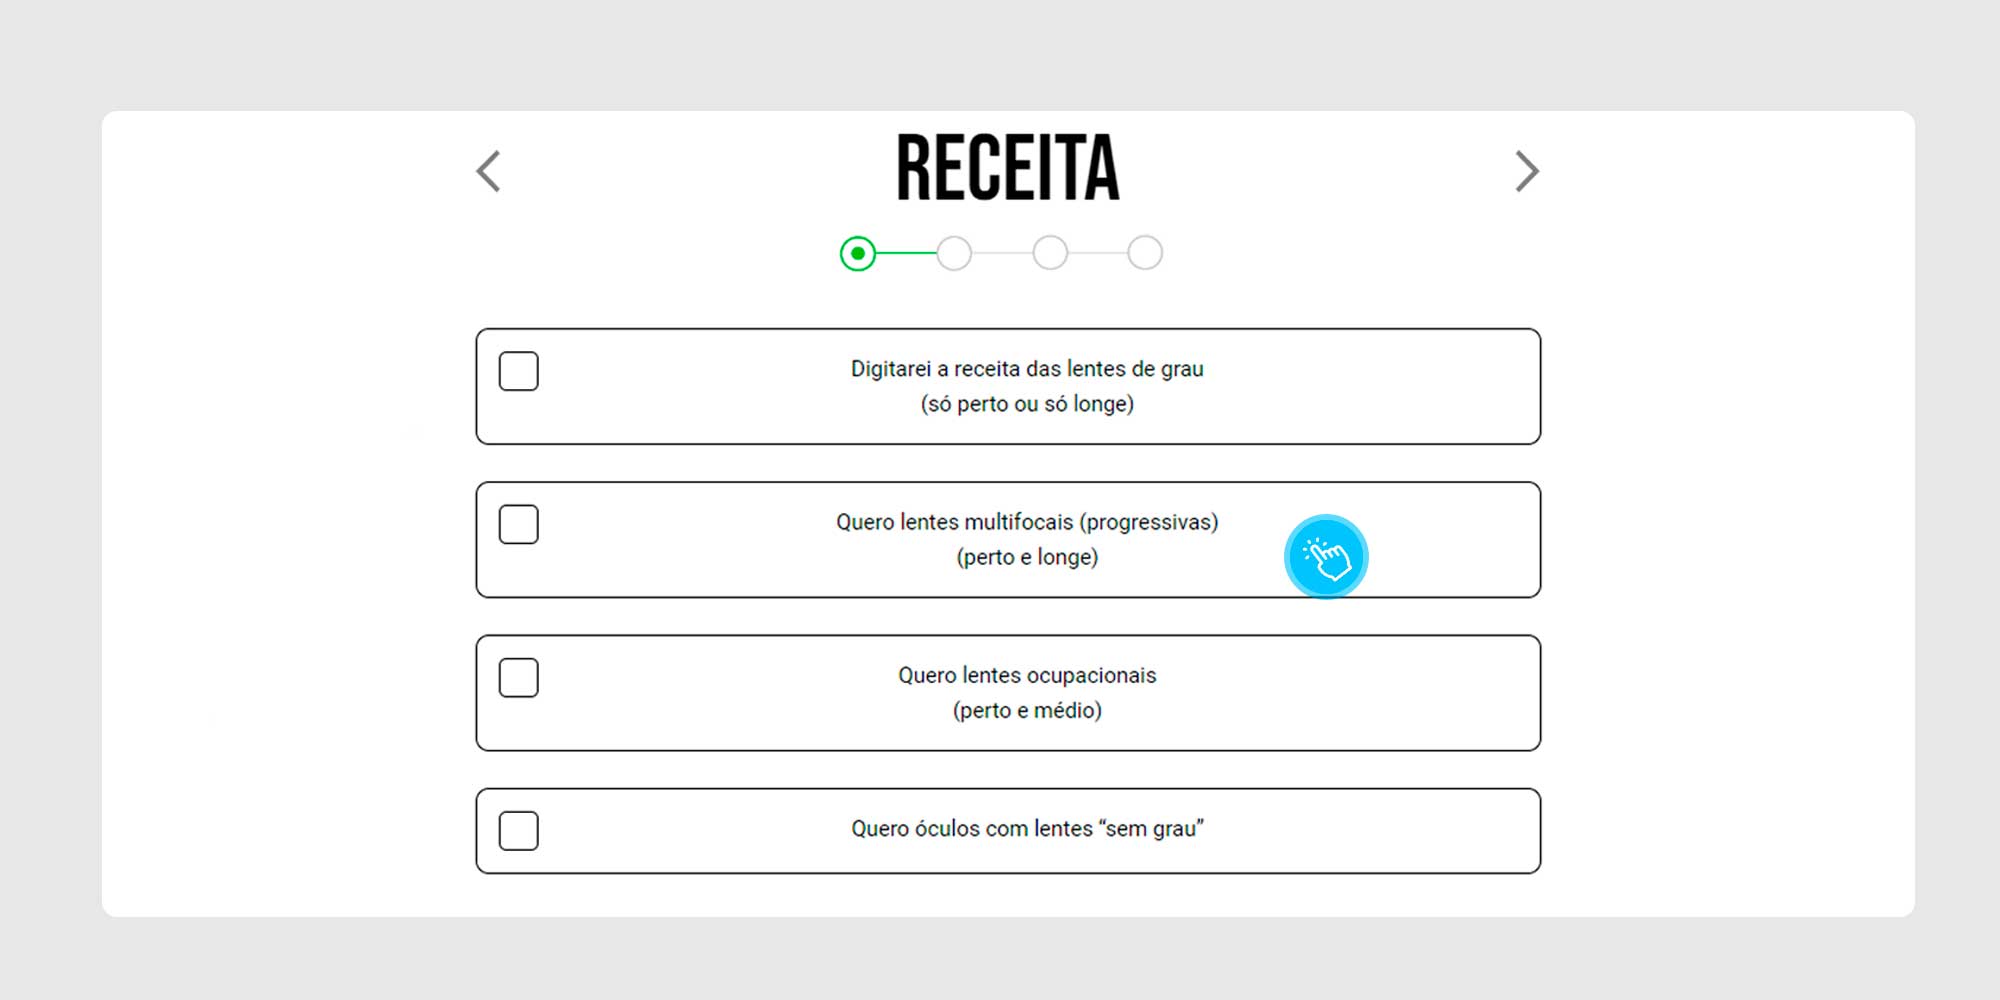Click the '(perto e médio)' subtitle text
Viewport: 2000px width, 1000px height.
[1027, 710]
